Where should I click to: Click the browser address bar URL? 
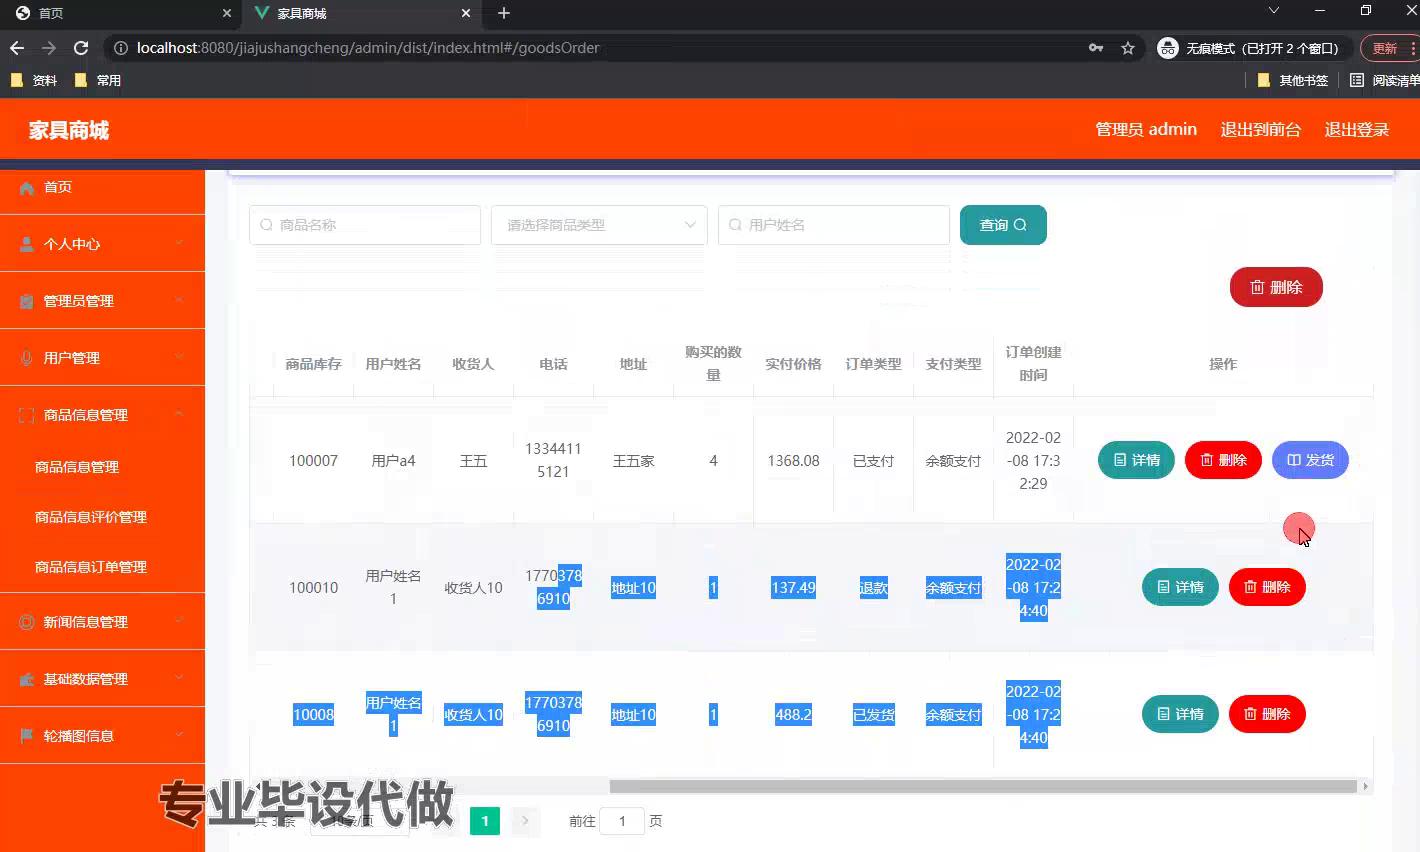368,48
